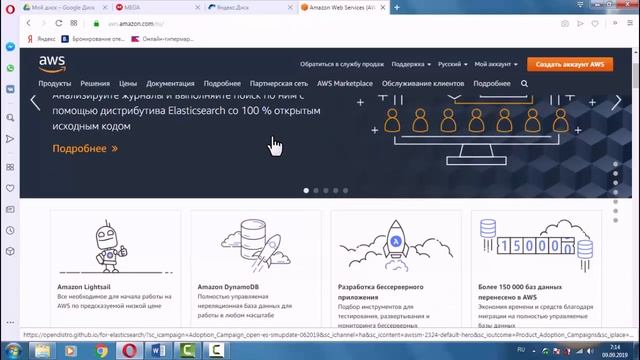Image resolution: width=640 pixels, height=360 pixels.
Task: Open Speed Dial grid icon in sidebar
Action: 10,167
